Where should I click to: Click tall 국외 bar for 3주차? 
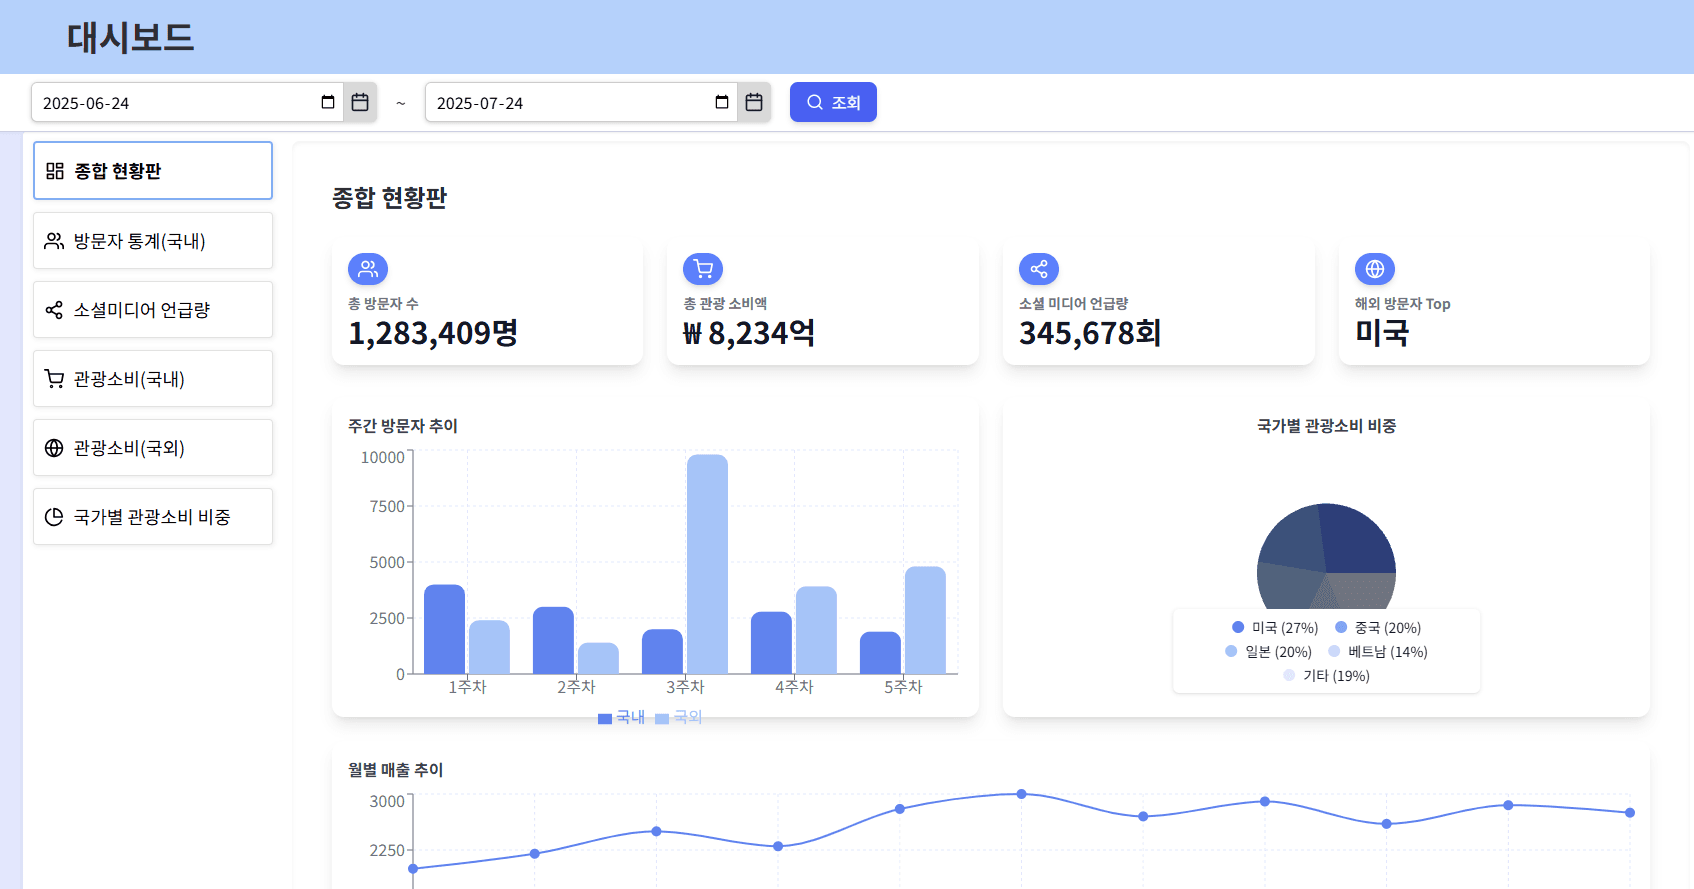coord(707,564)
